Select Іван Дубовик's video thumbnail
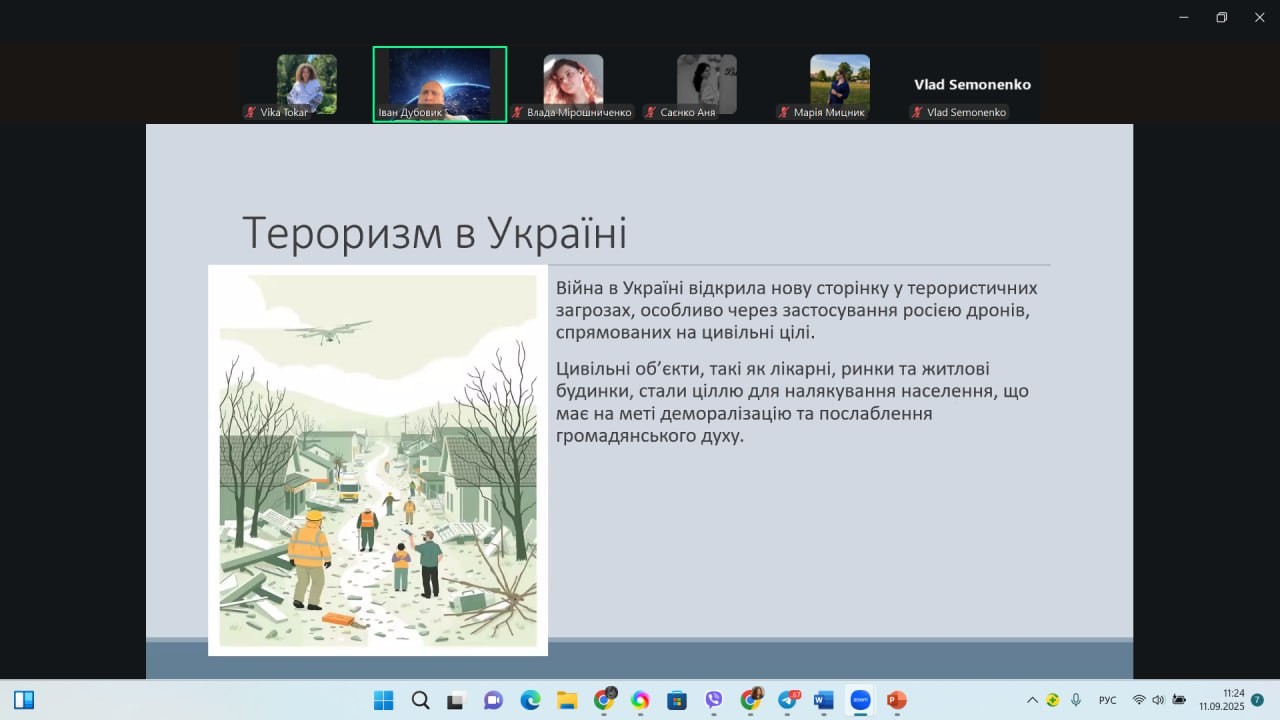This screenshot has width=1280, height=720. (440, 85)
